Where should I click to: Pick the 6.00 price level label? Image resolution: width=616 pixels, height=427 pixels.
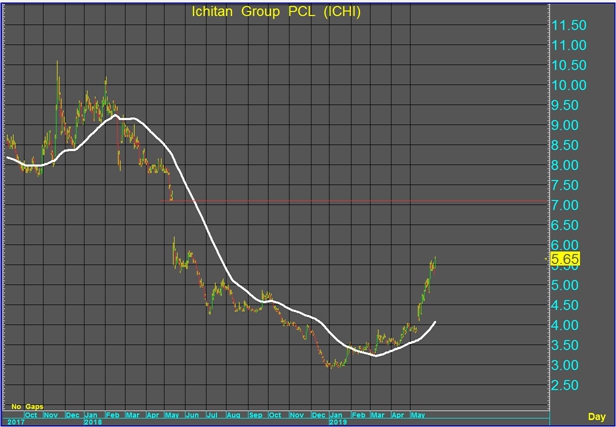click(565, 245)
